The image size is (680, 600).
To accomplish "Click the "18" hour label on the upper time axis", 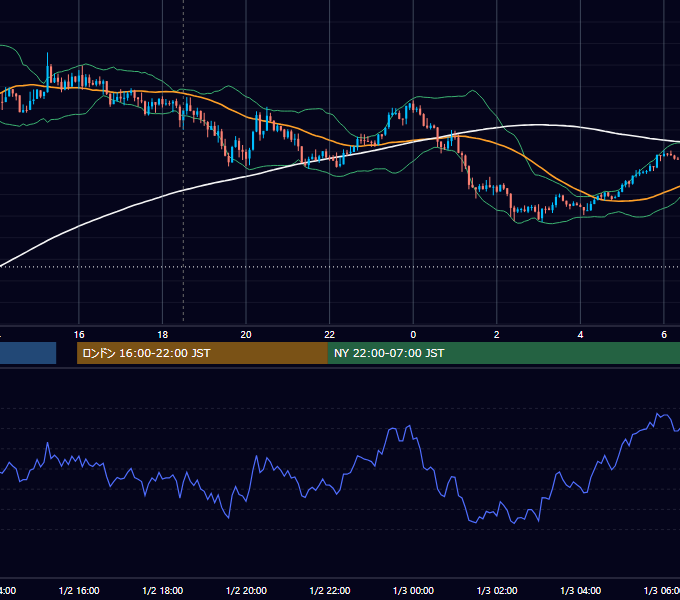I will pos(163,335).
